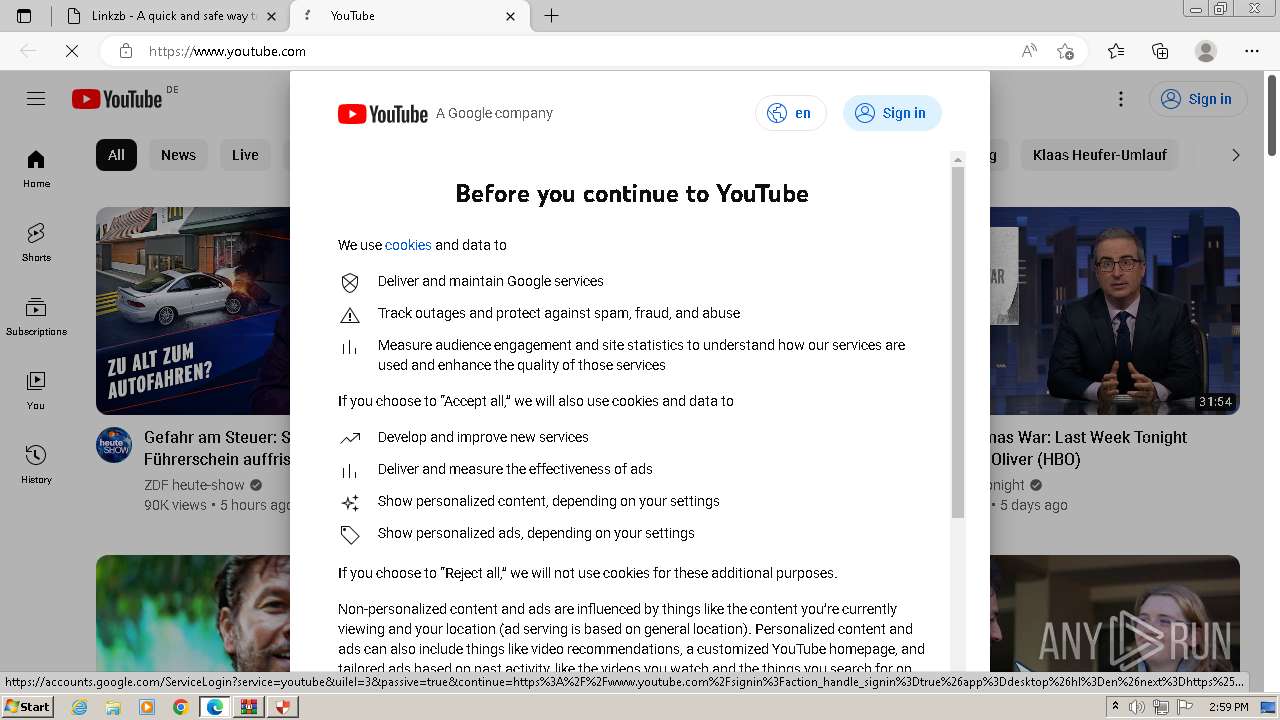The image size is (1280, 720).
Task: Open the ZDF heute-show channel name
Action: point(194,485)
